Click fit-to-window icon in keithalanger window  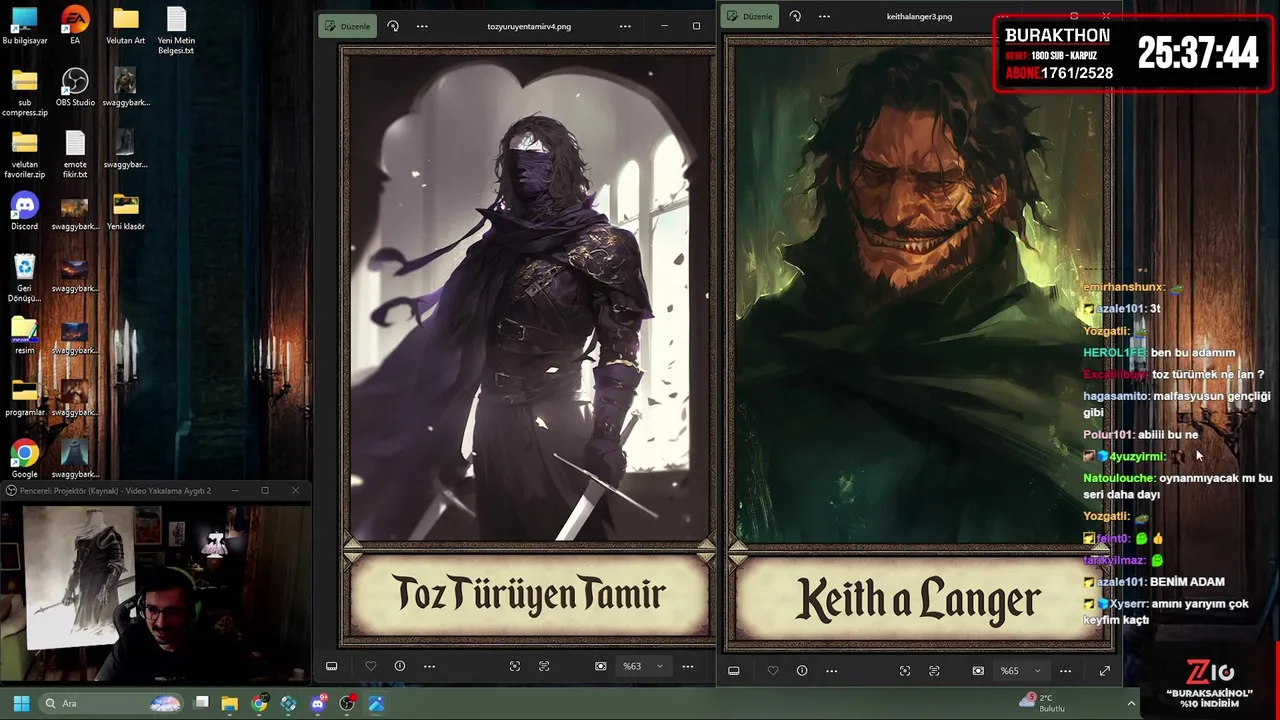pyautogui.click(x=978, y=671)
